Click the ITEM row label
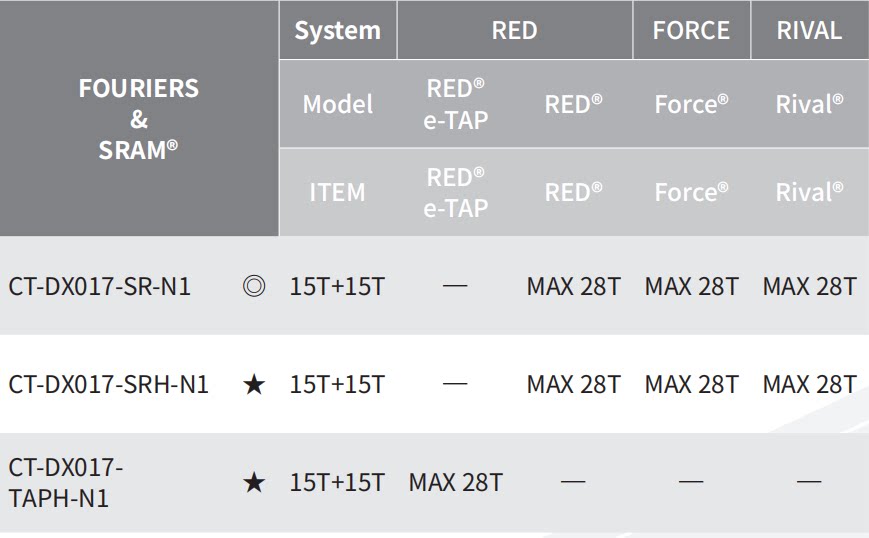 click(x=337, y=192)
